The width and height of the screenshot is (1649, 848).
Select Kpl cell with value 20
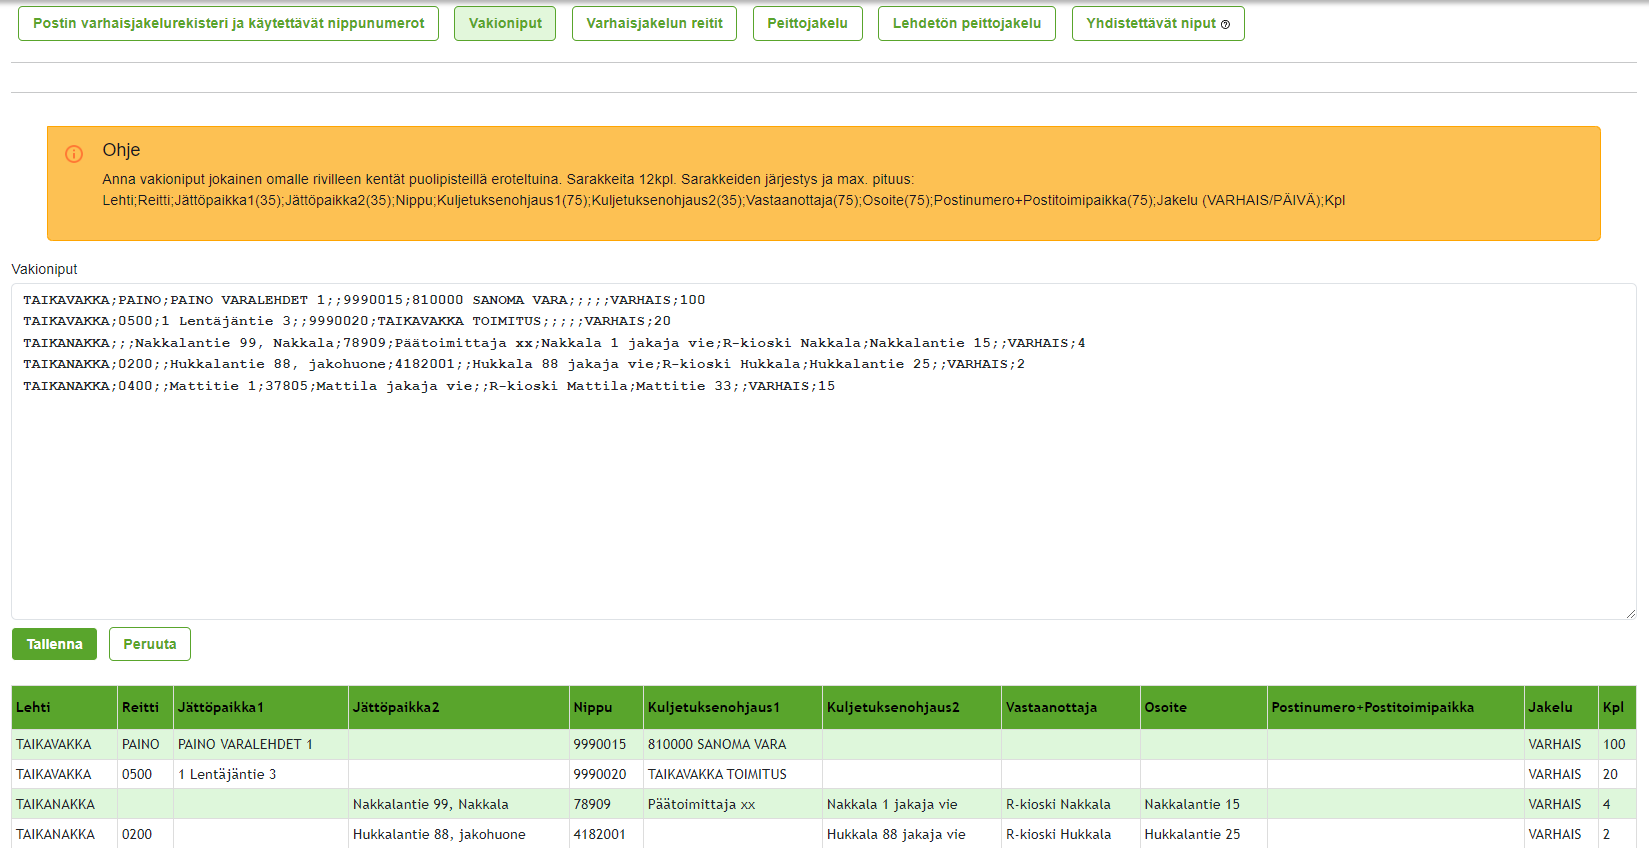click(1617, 774)
